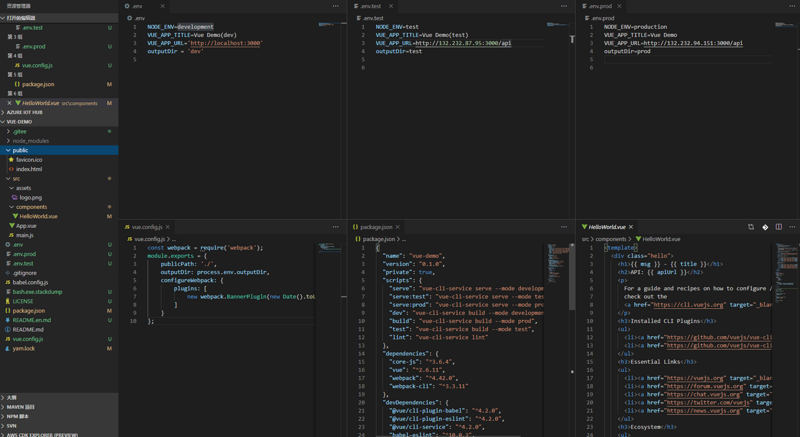Close HelloWorld.vue in the open editors list
The image size is (800, 437).
[x=10, y=103]
